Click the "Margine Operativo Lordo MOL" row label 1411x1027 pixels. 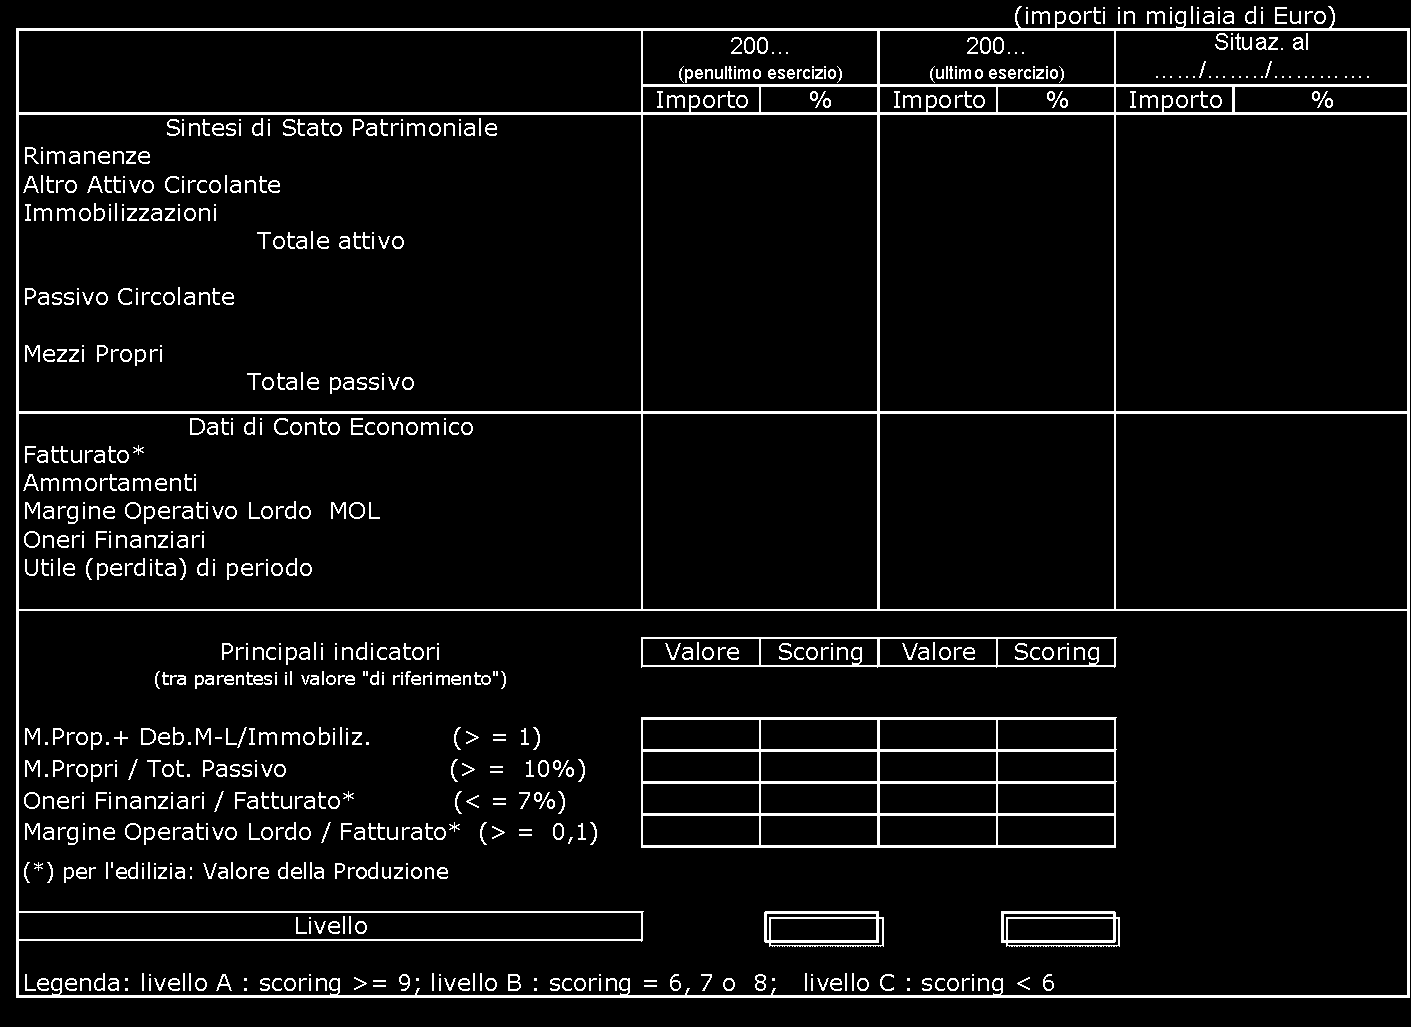click(x=201, y=511)
